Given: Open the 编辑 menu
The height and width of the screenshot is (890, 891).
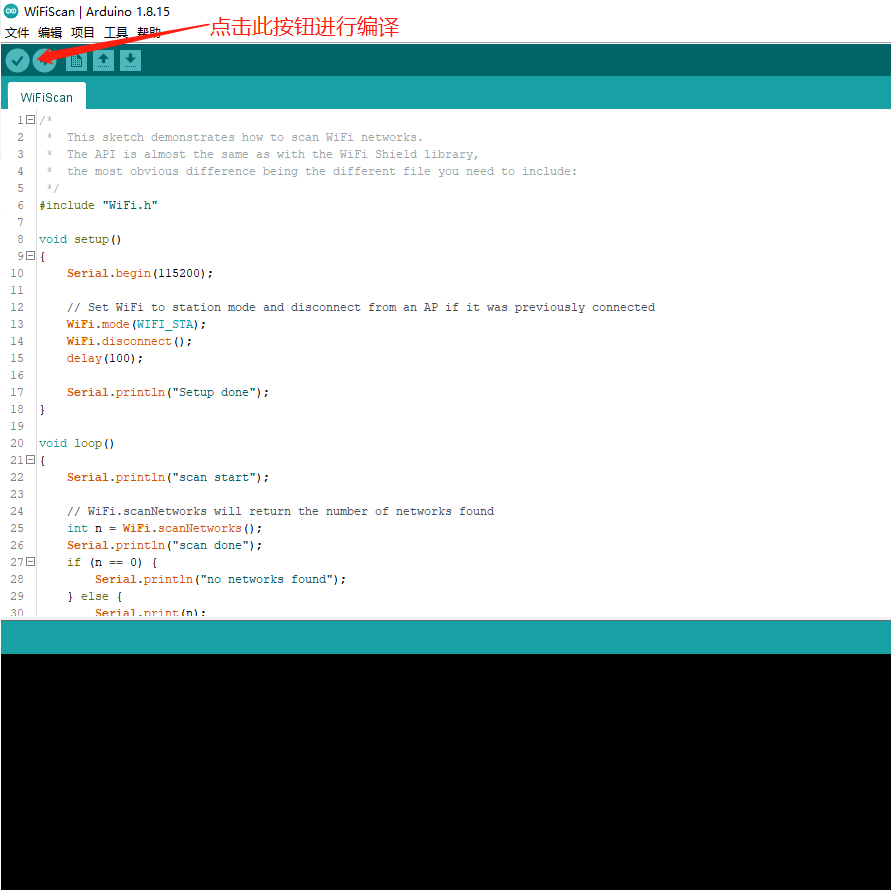Looking at the screenshot, I should click(x=49, y=32).
